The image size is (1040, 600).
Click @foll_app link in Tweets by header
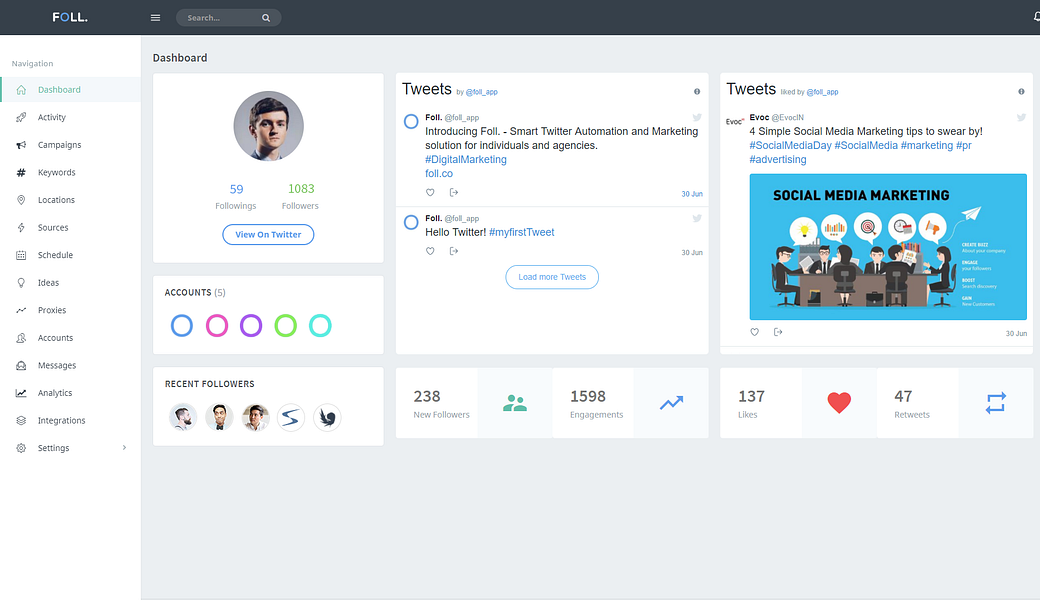482,92
